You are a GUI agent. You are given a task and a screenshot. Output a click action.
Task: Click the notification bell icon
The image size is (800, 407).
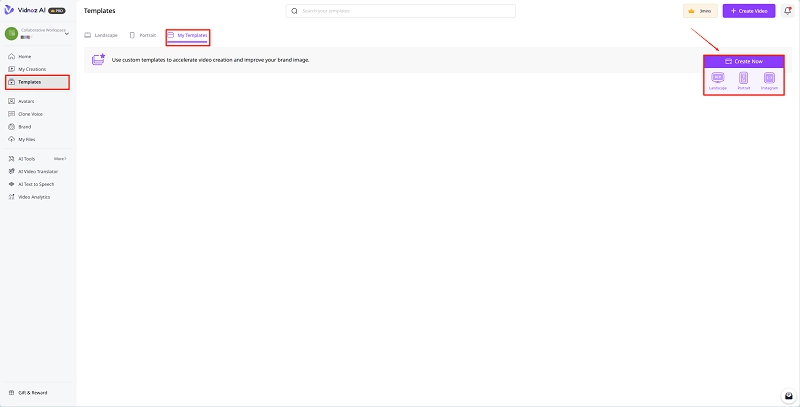(787, 11)
